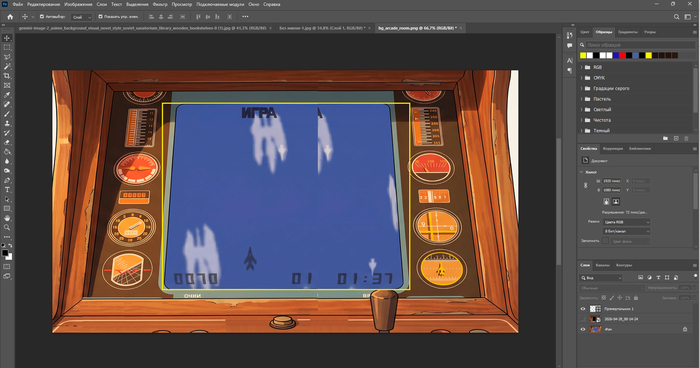Expand the Пастель swatch group
Viewport: 700px width, 368px height.
[581, 99]
